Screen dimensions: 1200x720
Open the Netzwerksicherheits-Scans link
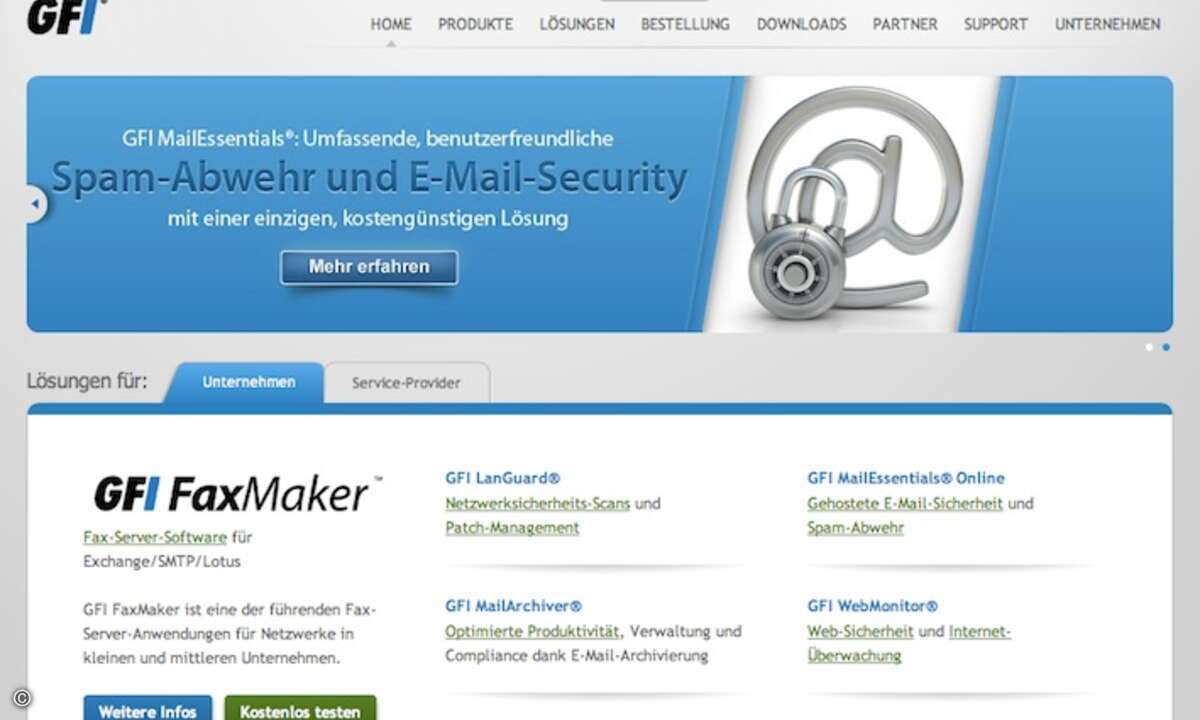pyautogui.click(x=538, y=503)
